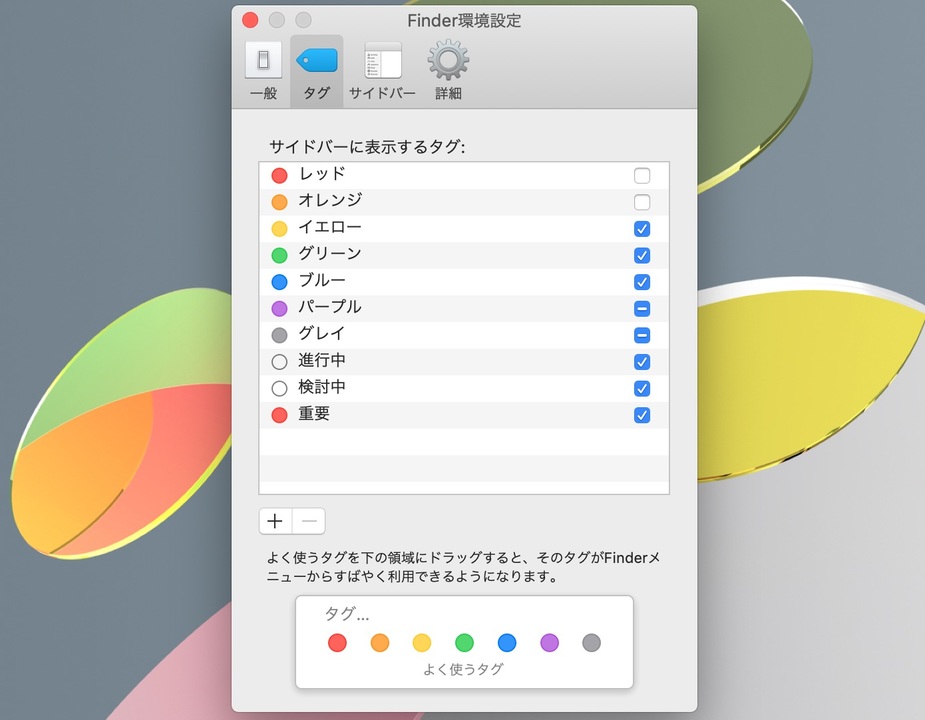The width and height of the screenshot is (925, 720).
Task: Uncheck the 進行中 tag checkbox
Action: pyautogui.click(x=642, y=362)
